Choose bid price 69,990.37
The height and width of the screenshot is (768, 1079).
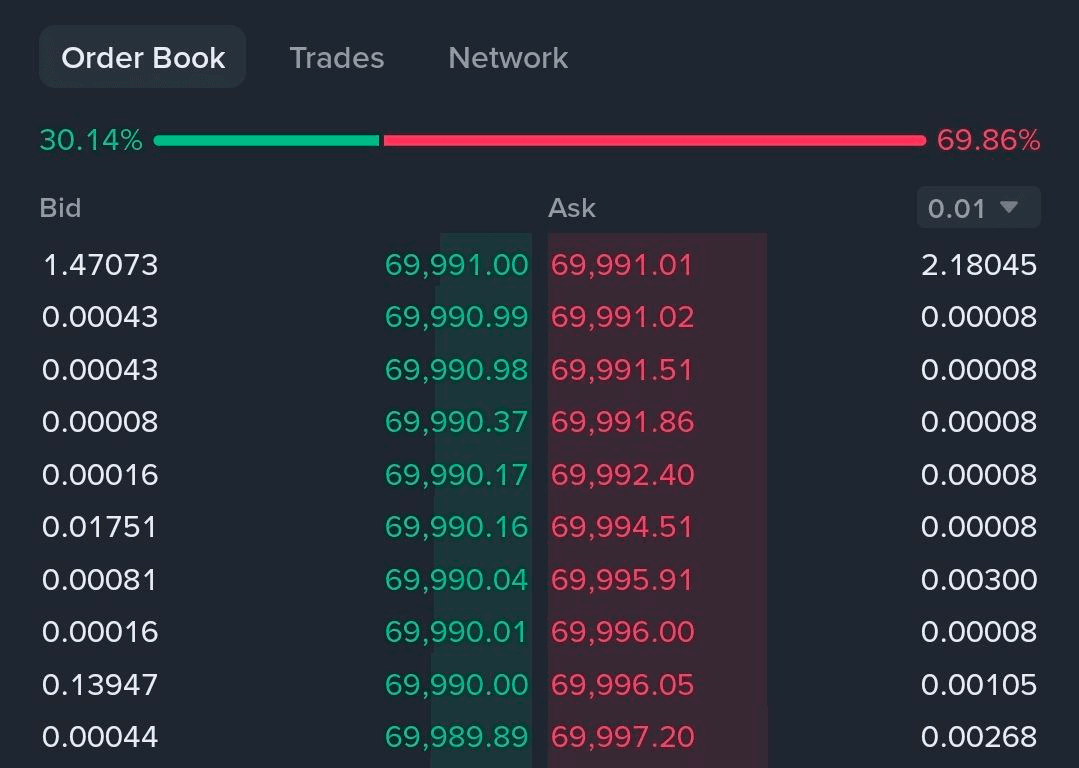tap(456, 422)
